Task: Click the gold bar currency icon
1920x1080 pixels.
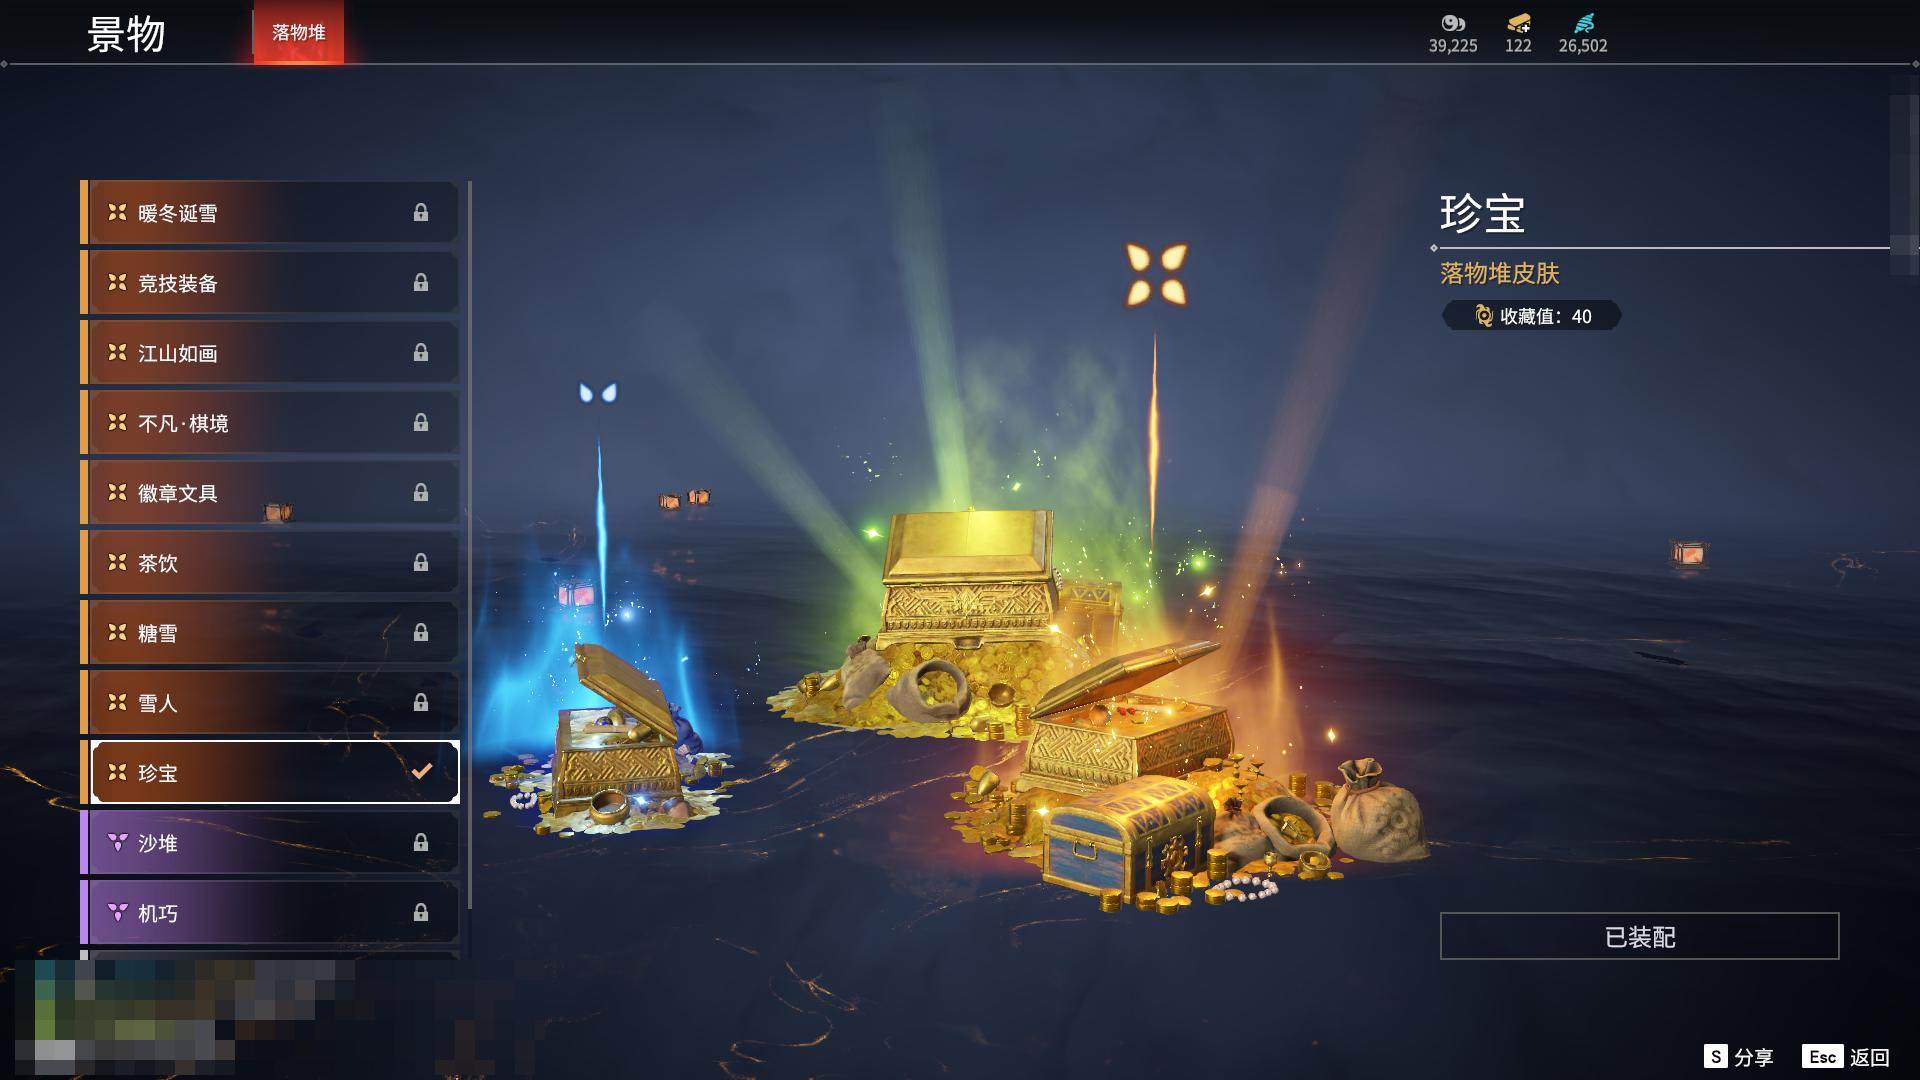Action: pos(1518,23)
